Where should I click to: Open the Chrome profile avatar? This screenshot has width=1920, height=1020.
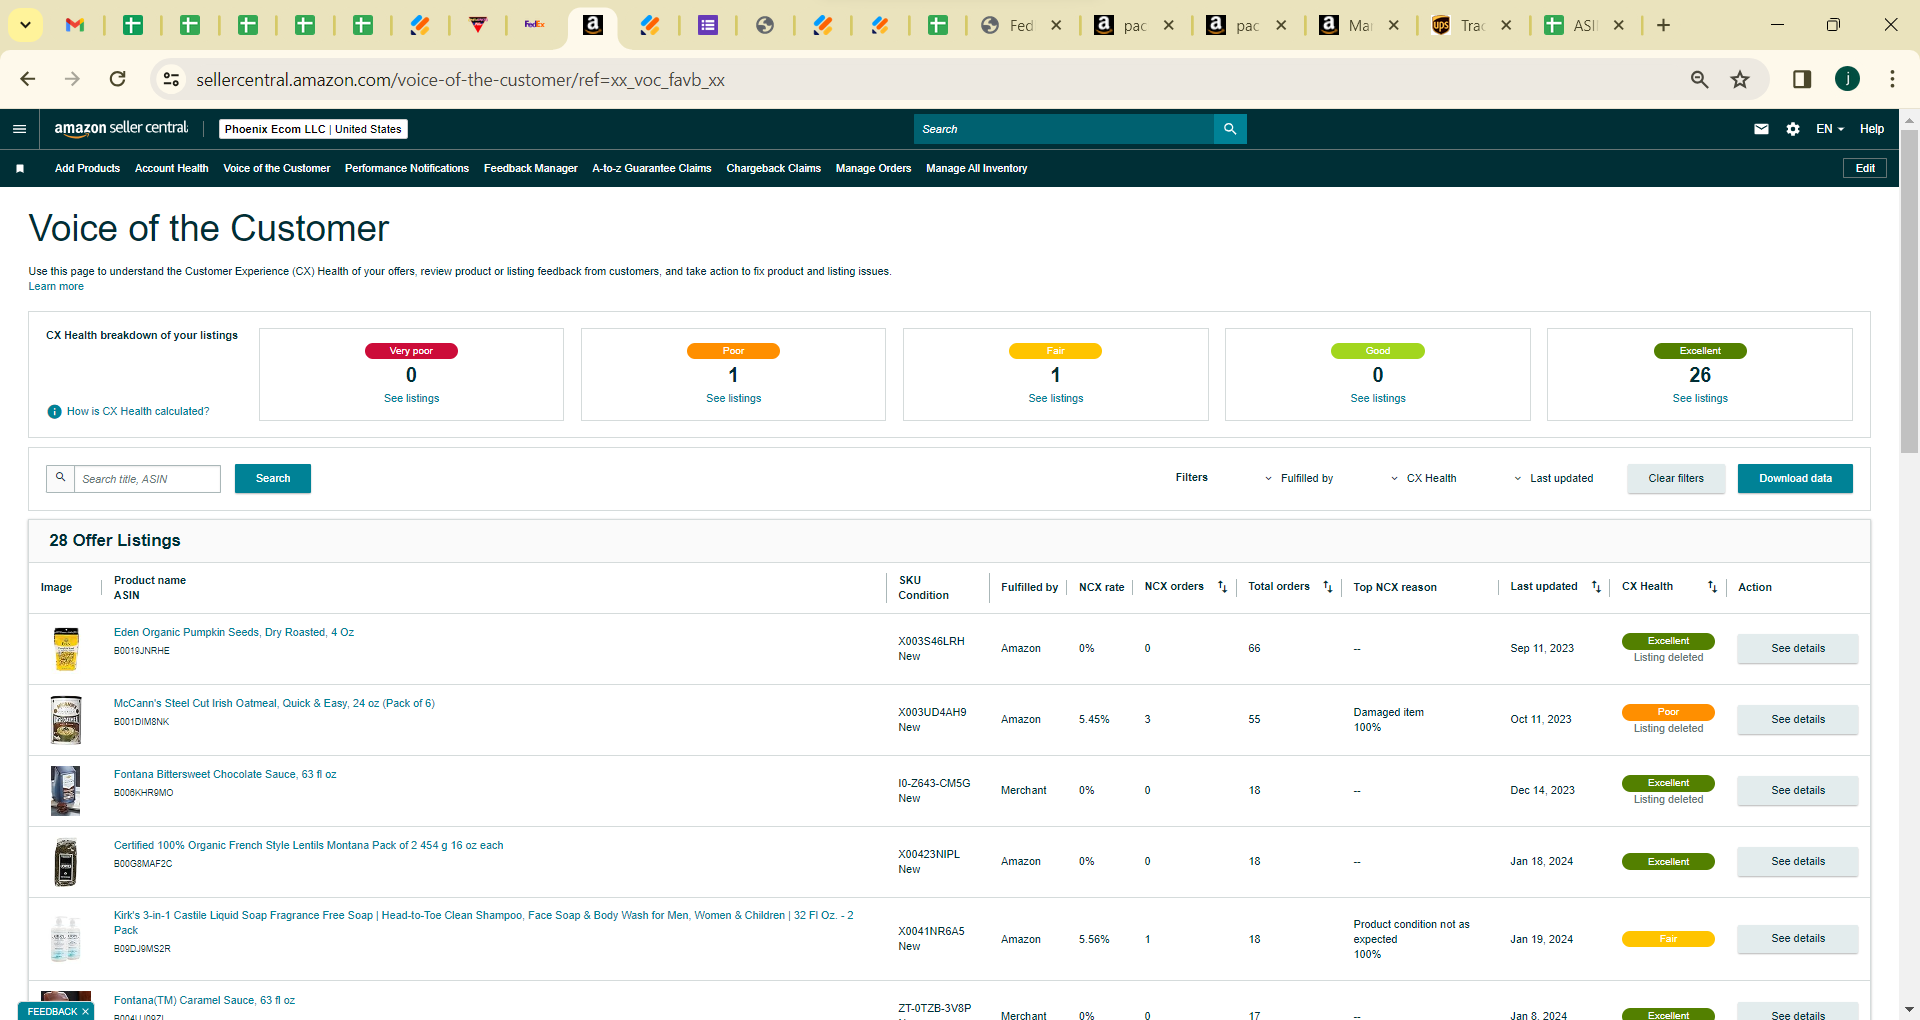(1847, 79)
